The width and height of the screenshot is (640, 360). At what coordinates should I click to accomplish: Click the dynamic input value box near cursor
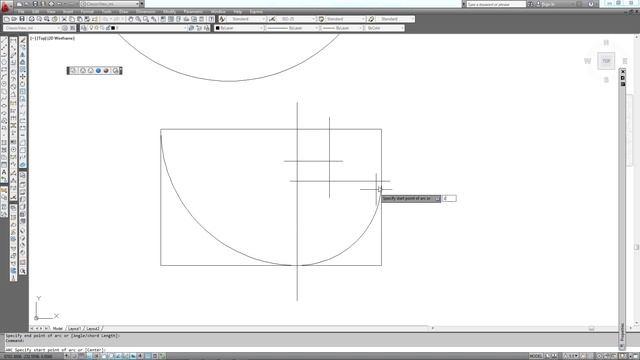449,198
